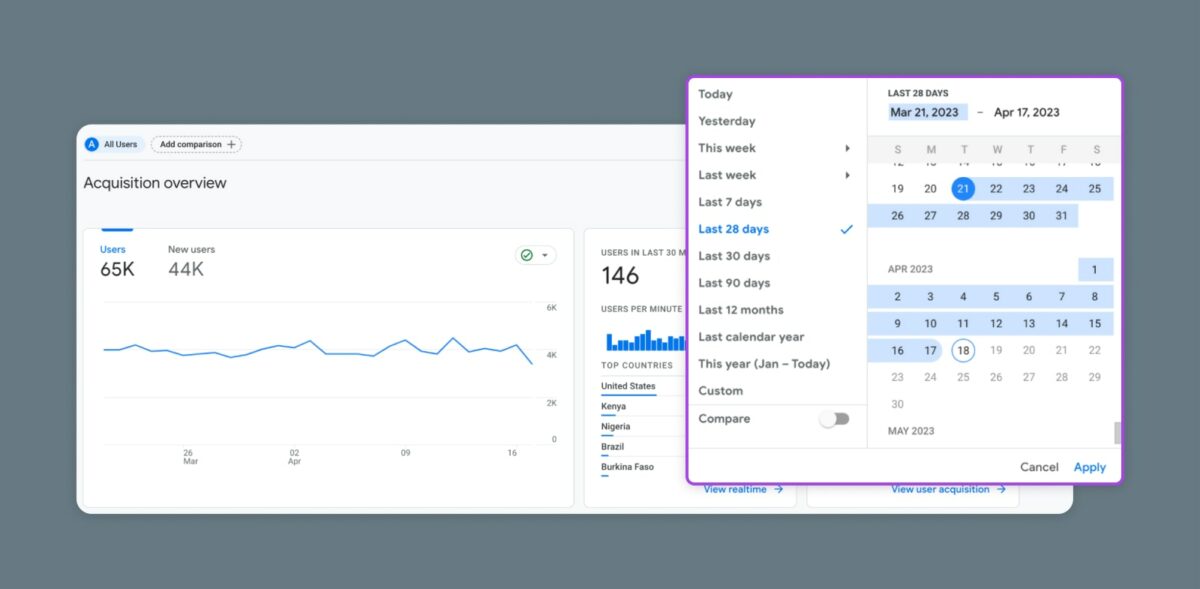Click the All Users avatar icon
Screen dimensions: 1200x589
pos(92,144)
